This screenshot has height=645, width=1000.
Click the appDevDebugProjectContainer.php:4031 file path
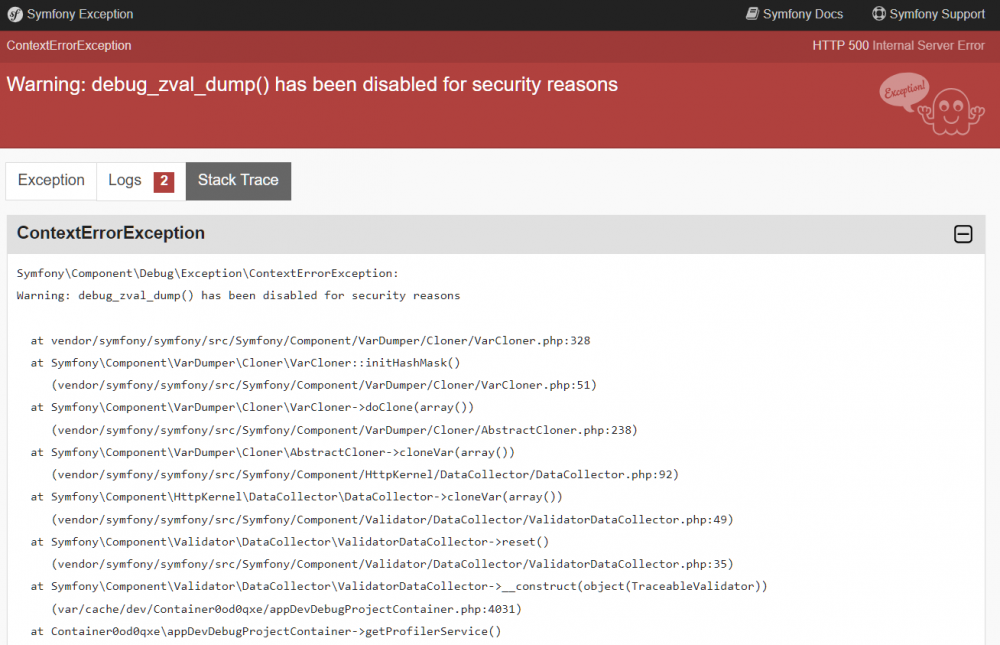point(286,609)
